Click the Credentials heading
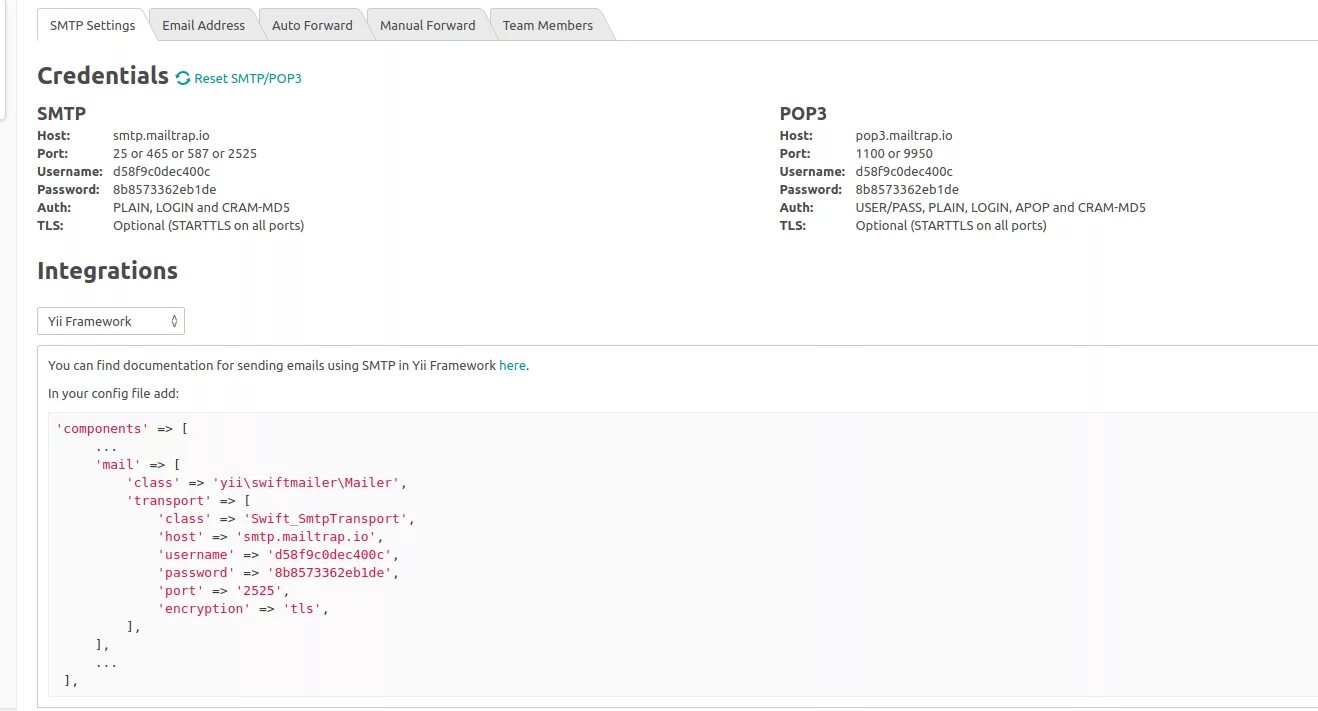The width and height of the screenshot is (1318, 711). [x=103, y=75]
